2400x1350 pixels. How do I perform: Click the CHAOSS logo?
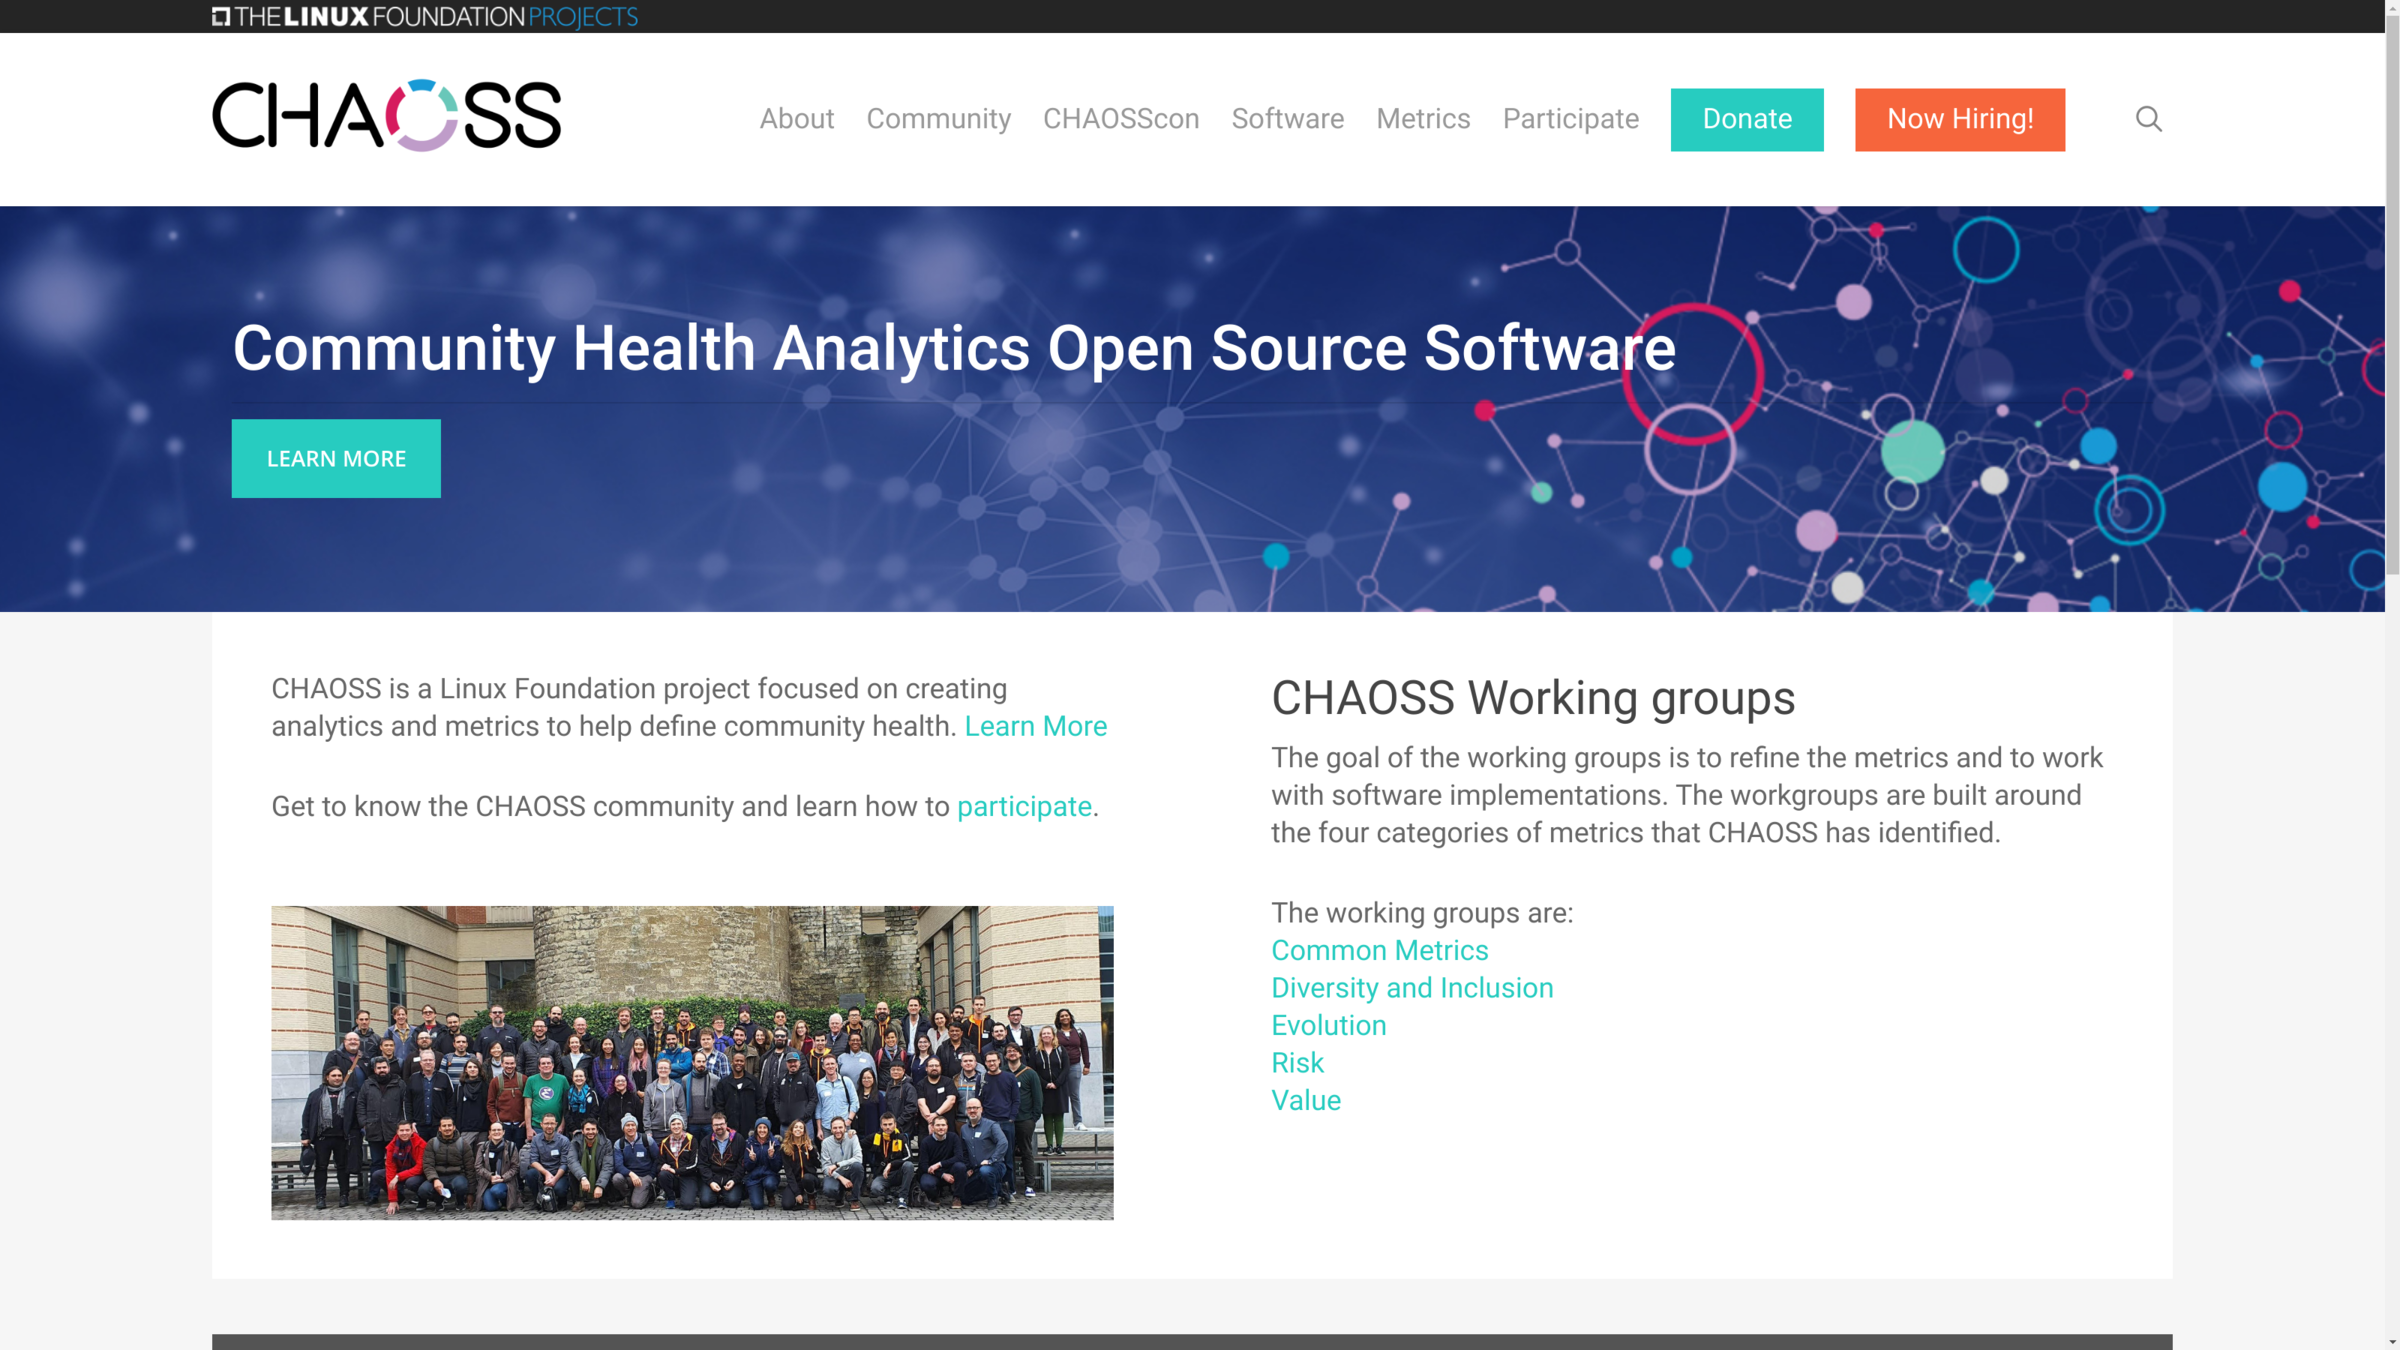(x=386, y=116)
